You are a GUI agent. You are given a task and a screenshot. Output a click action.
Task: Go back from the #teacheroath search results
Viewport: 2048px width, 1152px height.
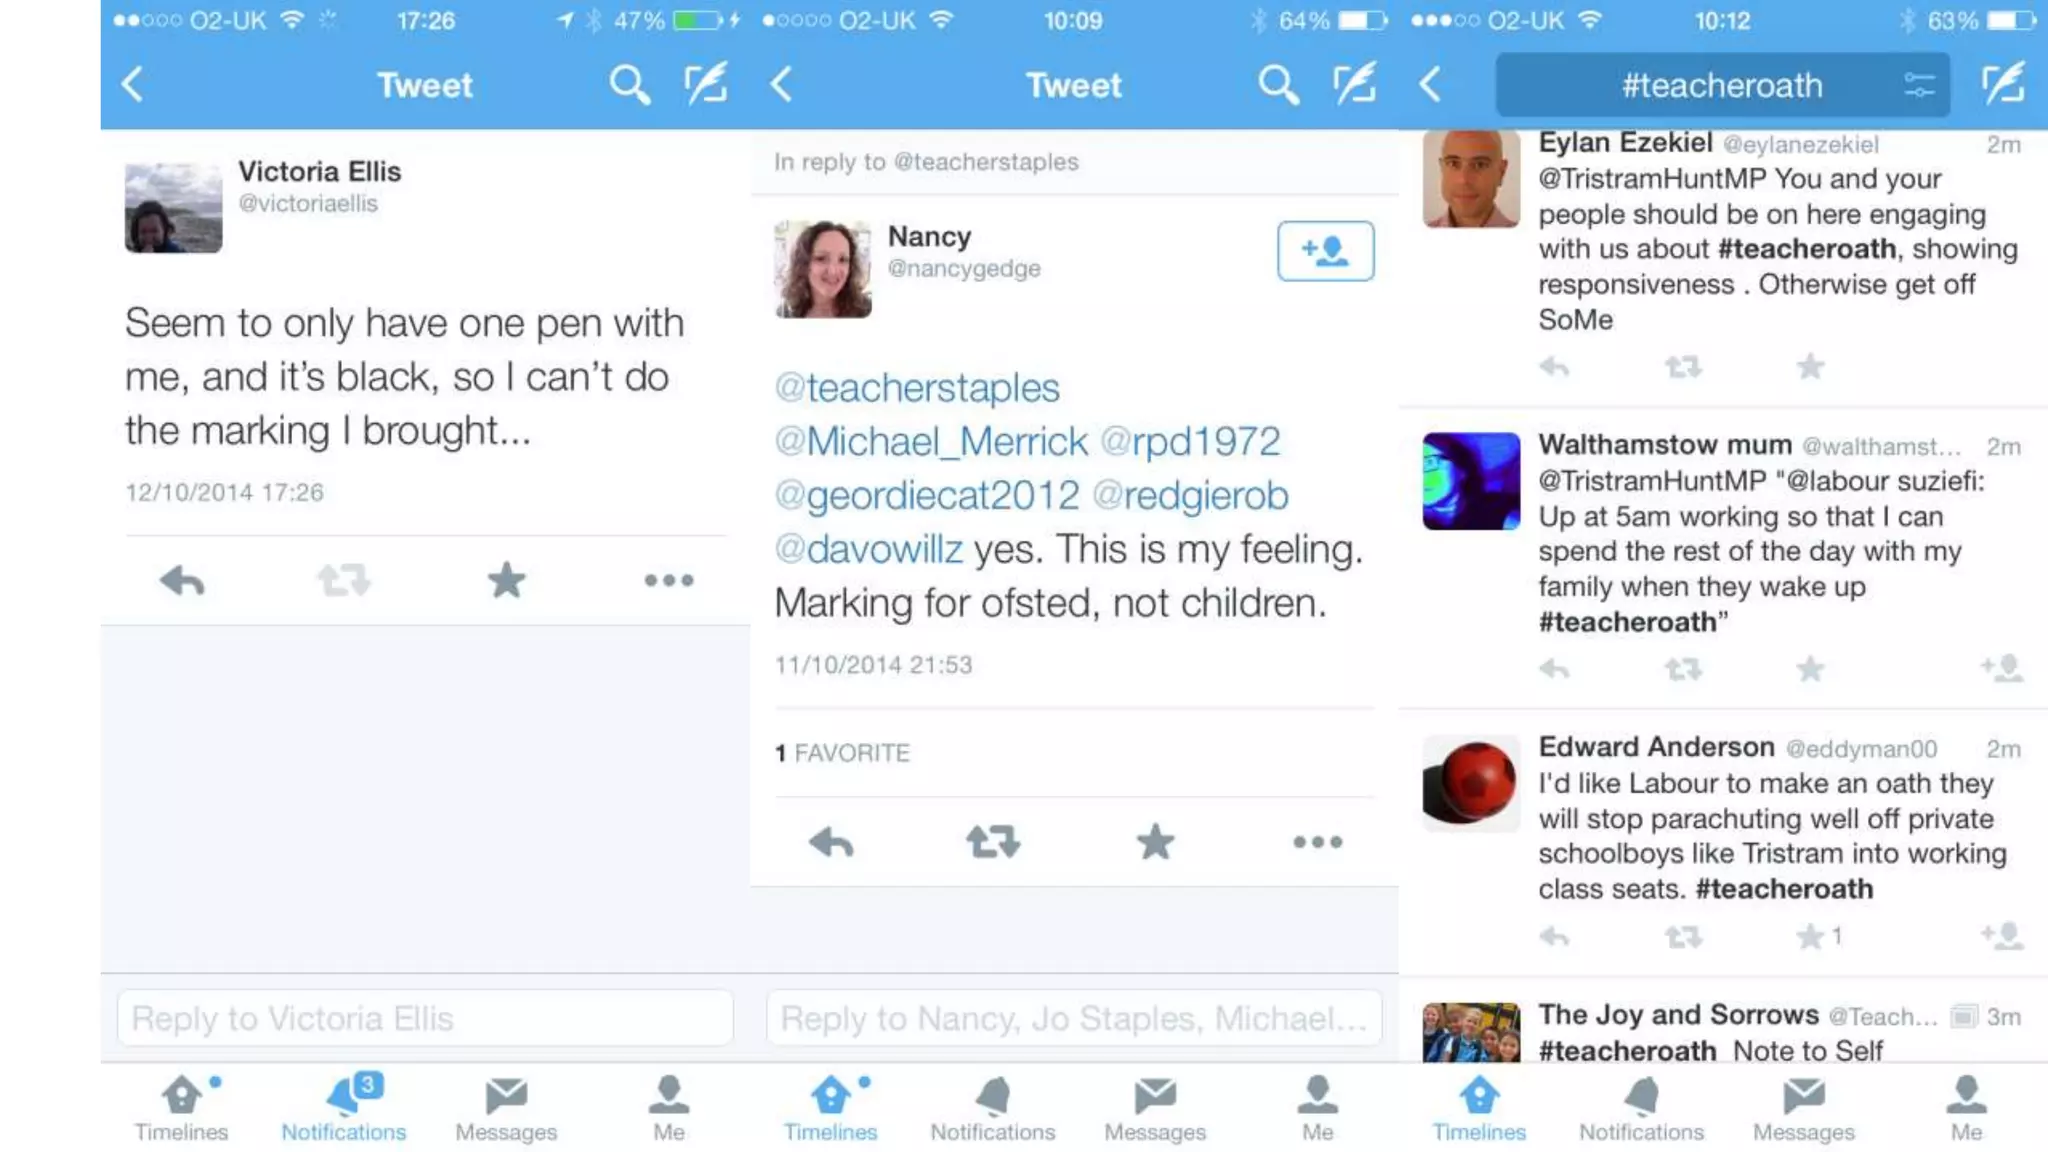click(x=1431, y=84)
